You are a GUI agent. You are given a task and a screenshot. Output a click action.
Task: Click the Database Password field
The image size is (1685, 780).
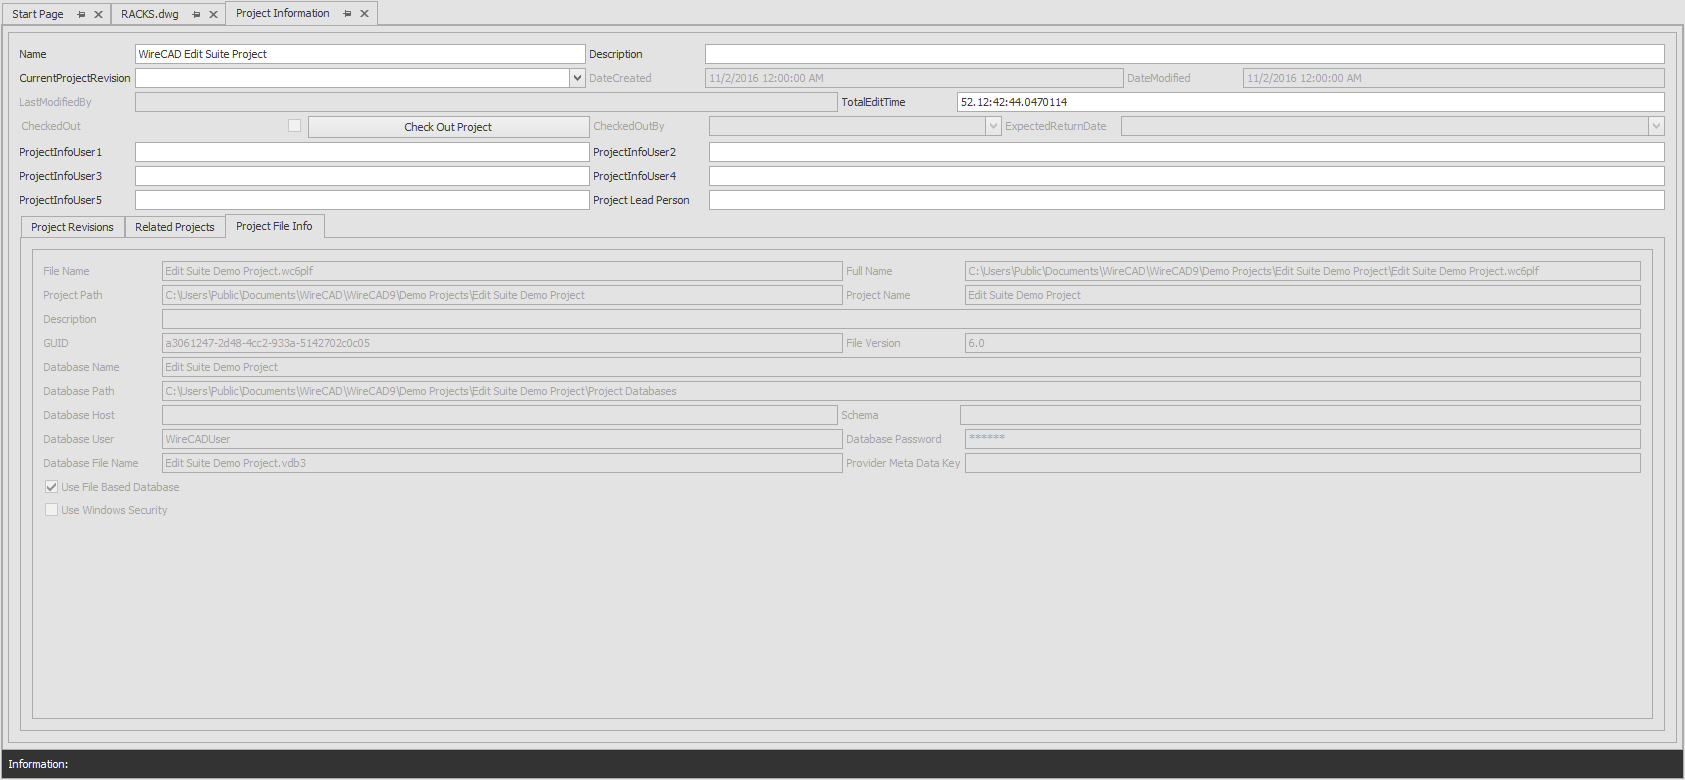(1303, 439)
